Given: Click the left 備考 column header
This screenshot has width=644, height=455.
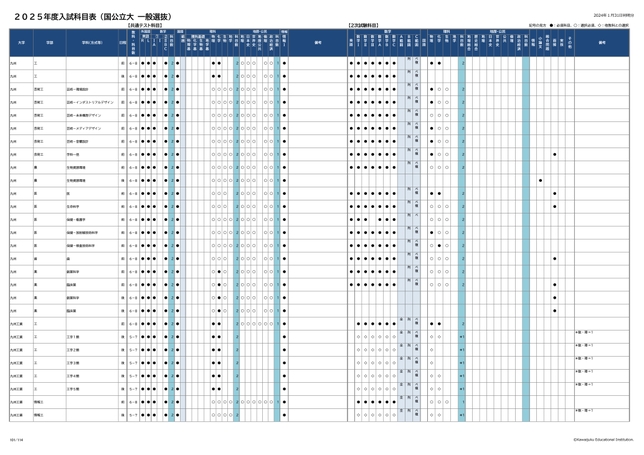Looking at the screenshot, I should pos(318,43).
